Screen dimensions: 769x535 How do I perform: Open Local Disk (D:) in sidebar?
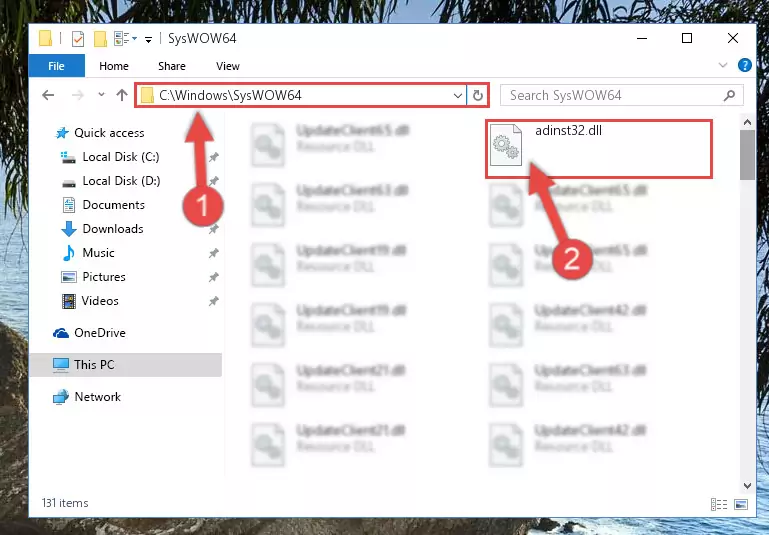click(121, 180)
